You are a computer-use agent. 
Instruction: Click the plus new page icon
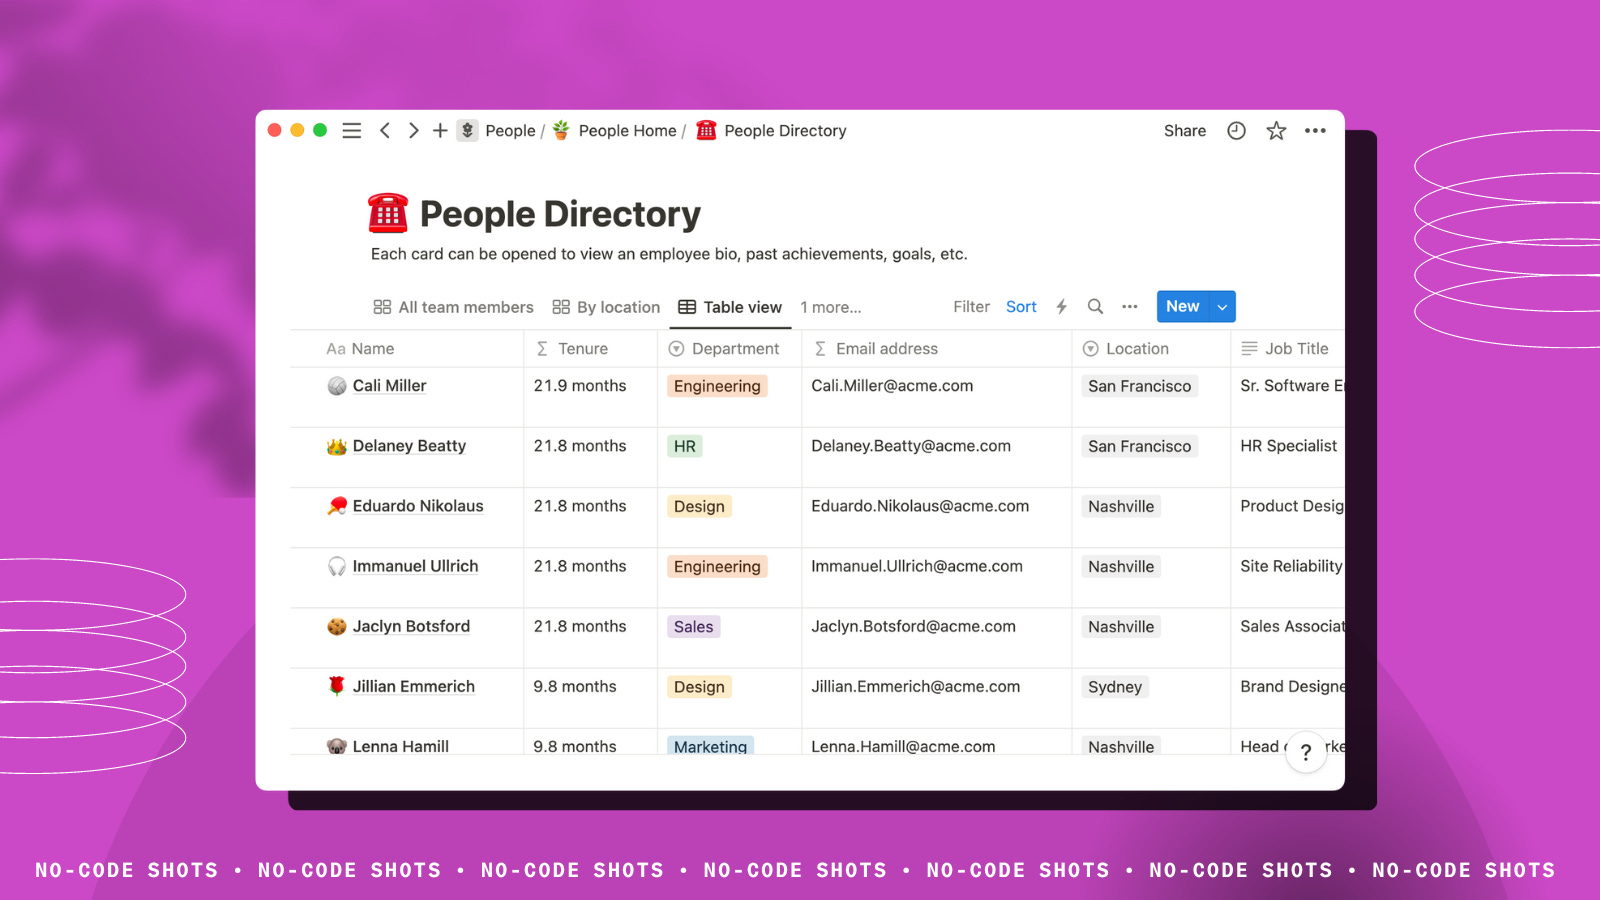pyautogui.click(x=440, y=131)
